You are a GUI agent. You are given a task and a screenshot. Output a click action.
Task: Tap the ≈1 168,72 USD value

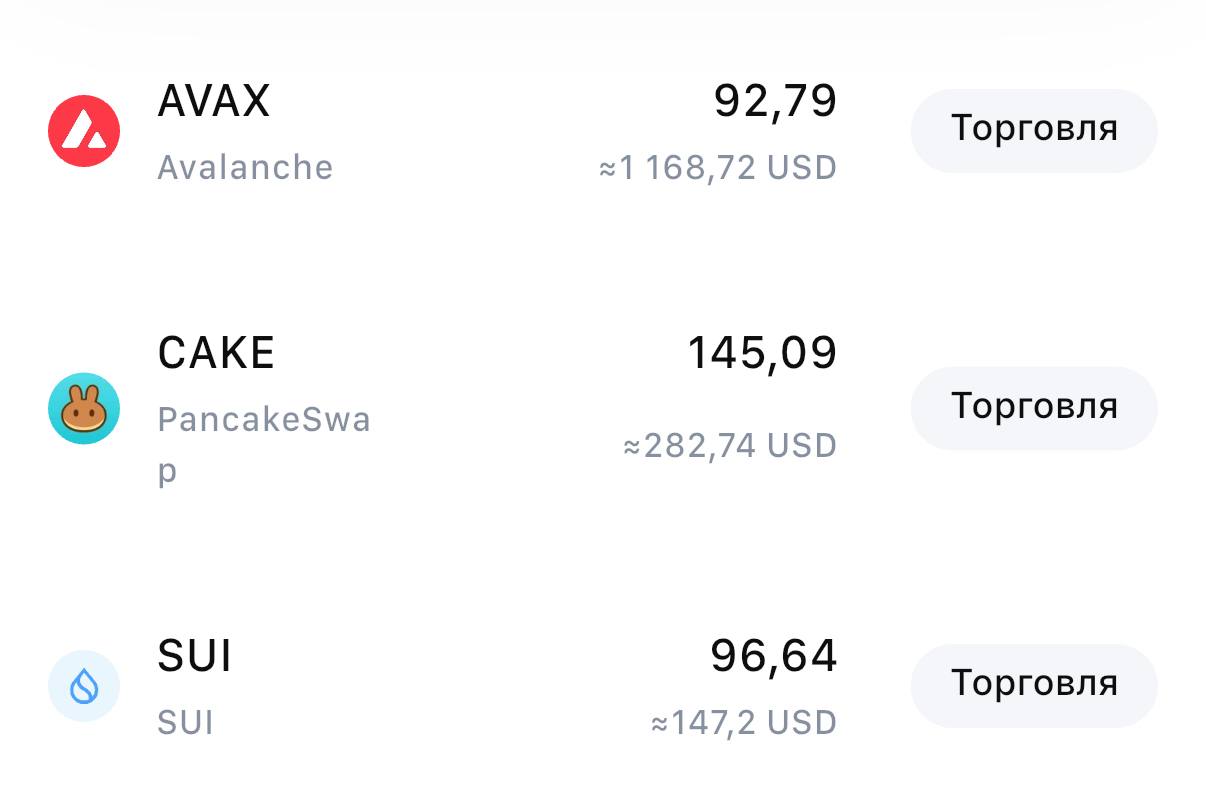717,168
